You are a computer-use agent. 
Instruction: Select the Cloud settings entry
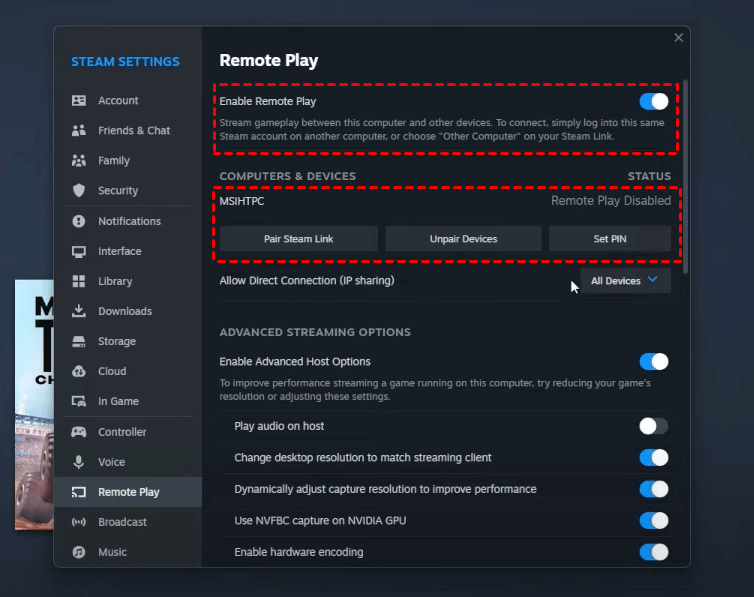pyautogui.click(x=128, y=371)
